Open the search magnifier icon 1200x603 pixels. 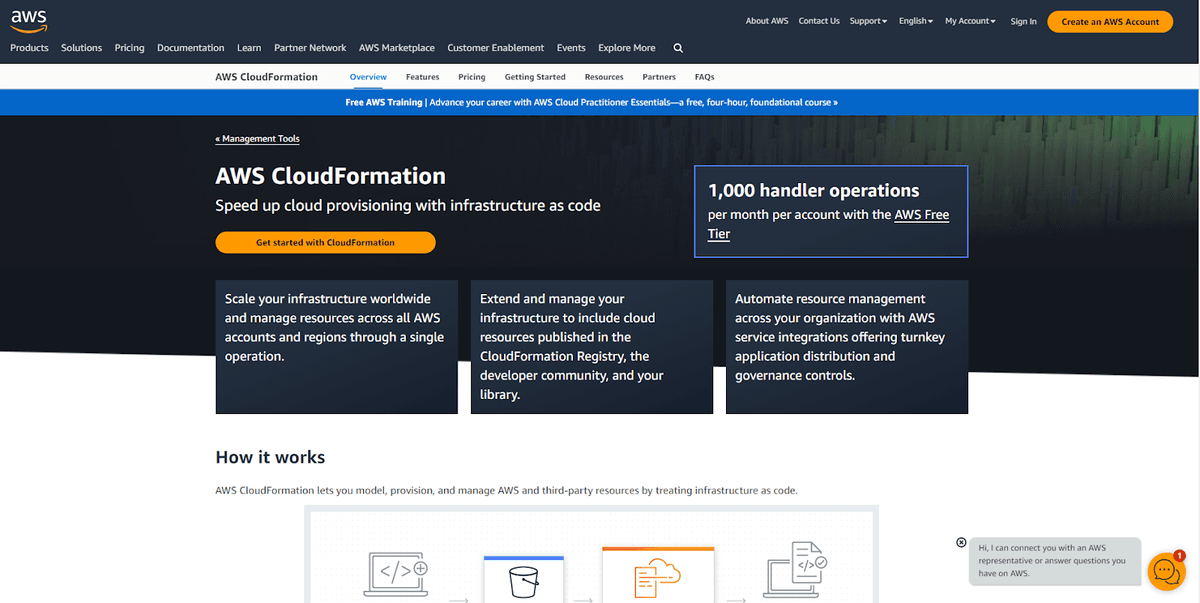click(x=678, y=48)
